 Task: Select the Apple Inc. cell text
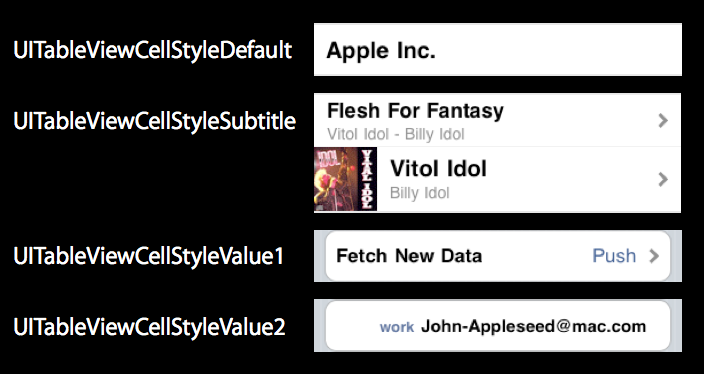pyautogui.click(x=381, y=50)
